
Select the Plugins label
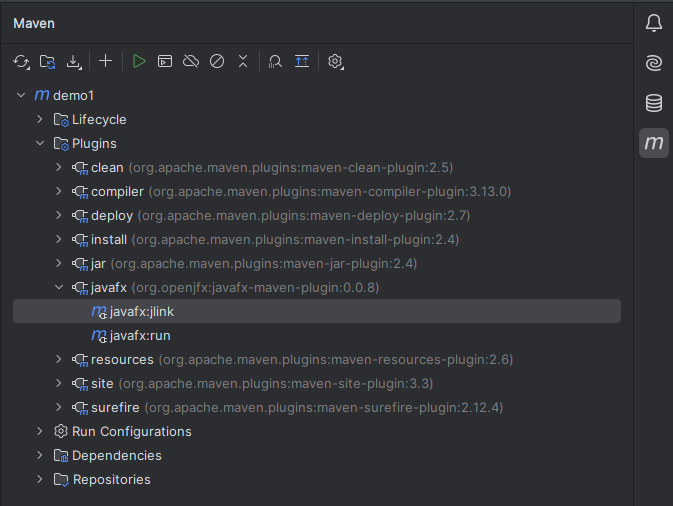point(94,143)
